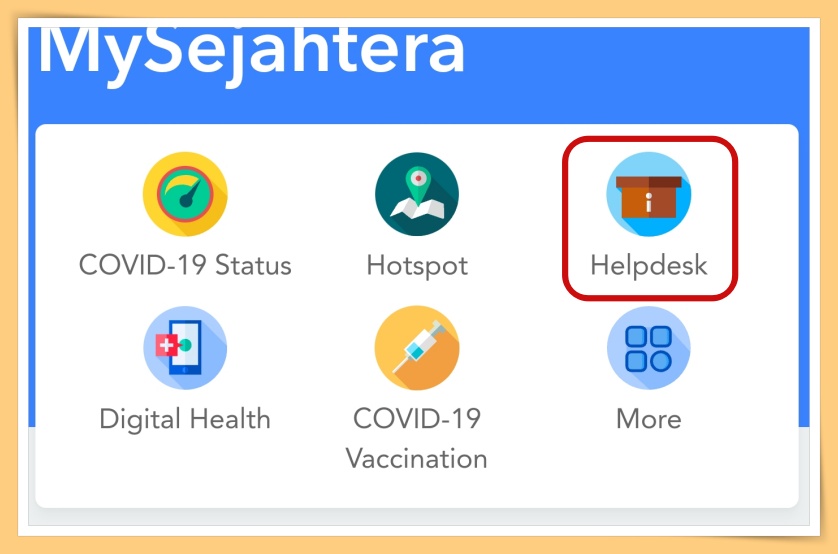
Task: Click the round shape inside the More icon
Action: click(x=661, y=362)
